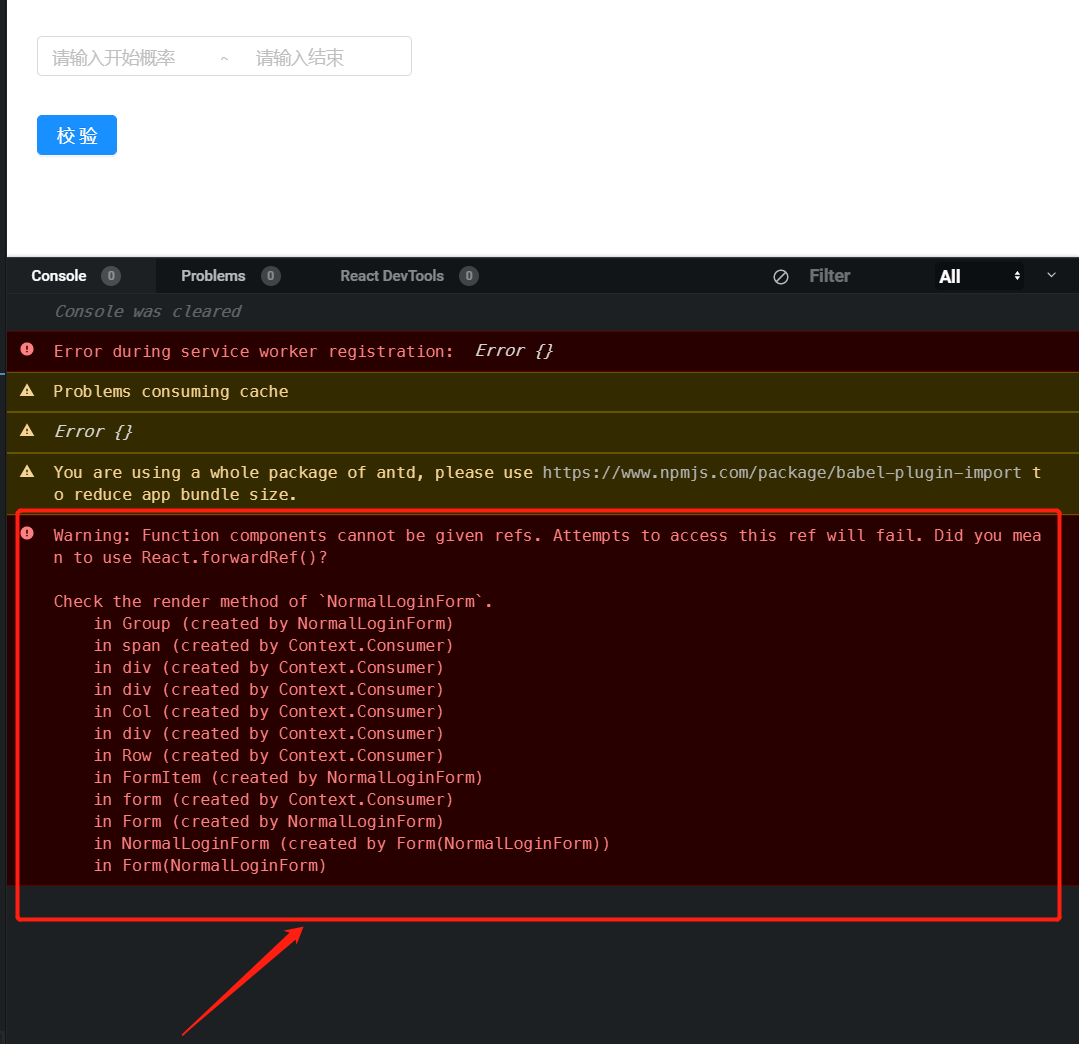The width and height of the screenshot is (1079, 1044).
Task: Click the '0' count badge beside Console
Action: [111, 276]
